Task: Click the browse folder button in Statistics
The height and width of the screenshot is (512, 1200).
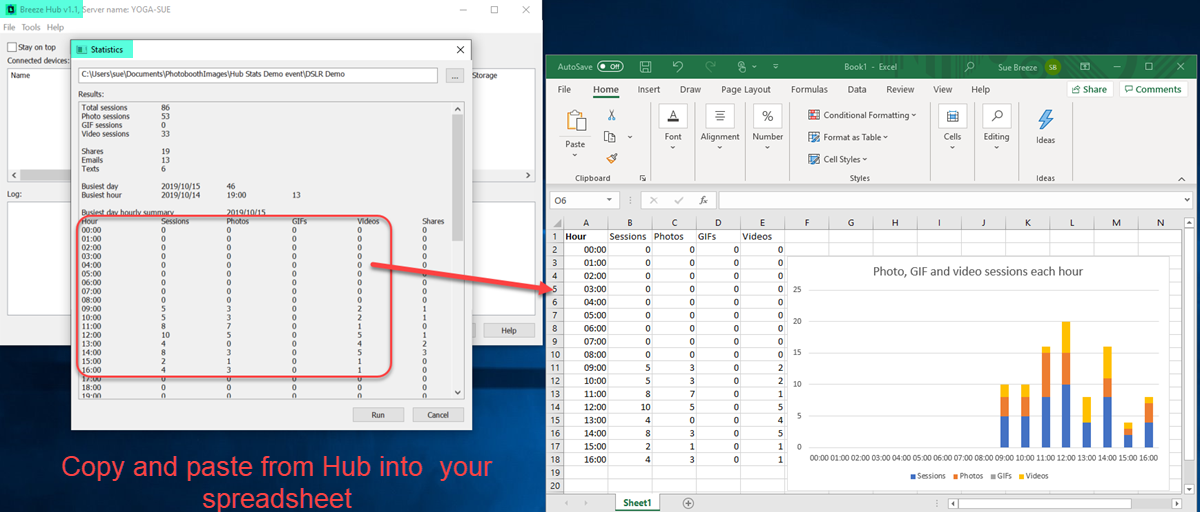Action: click(454, 75)
